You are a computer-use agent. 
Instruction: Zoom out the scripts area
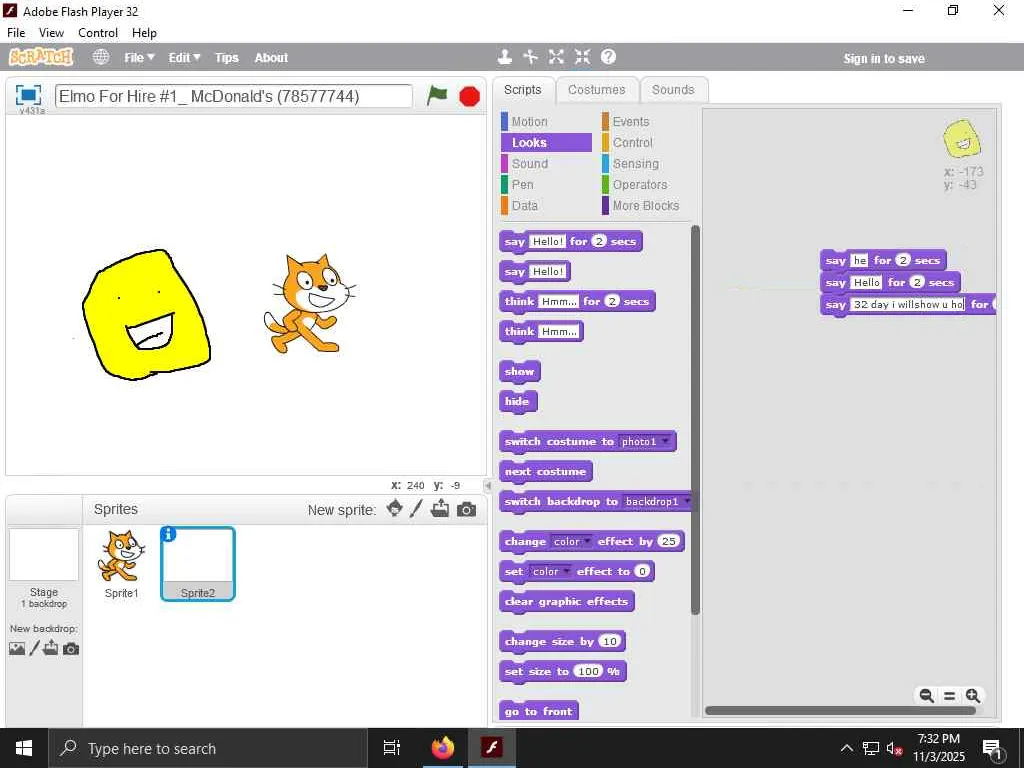[x=926, y=696]
